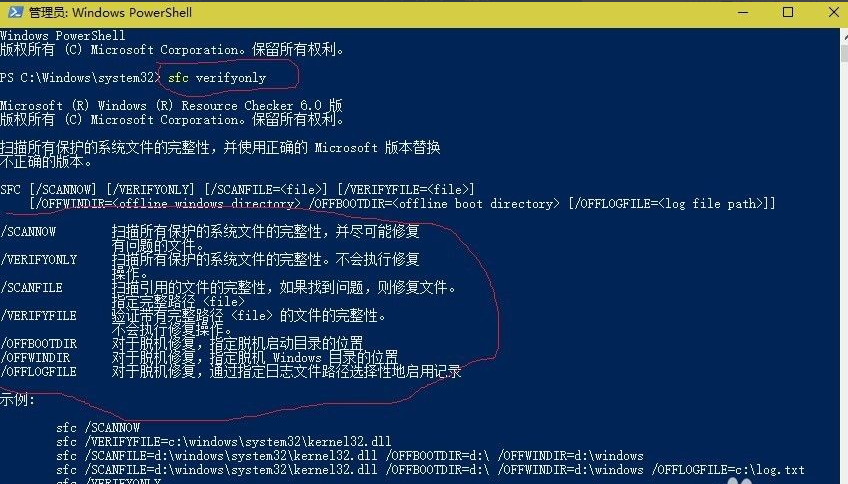Viewport: 848px width, 484px height.
Task: Click the PS C:\Windows\system32 prompt text
Action: (x=80, y=78)
